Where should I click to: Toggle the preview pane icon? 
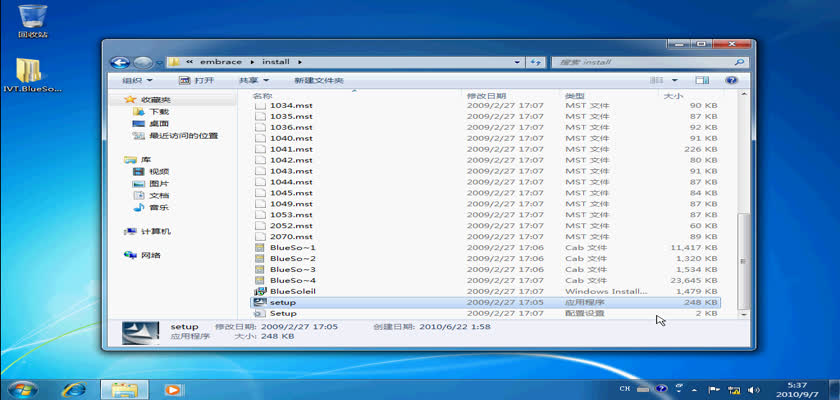[702, 80]
